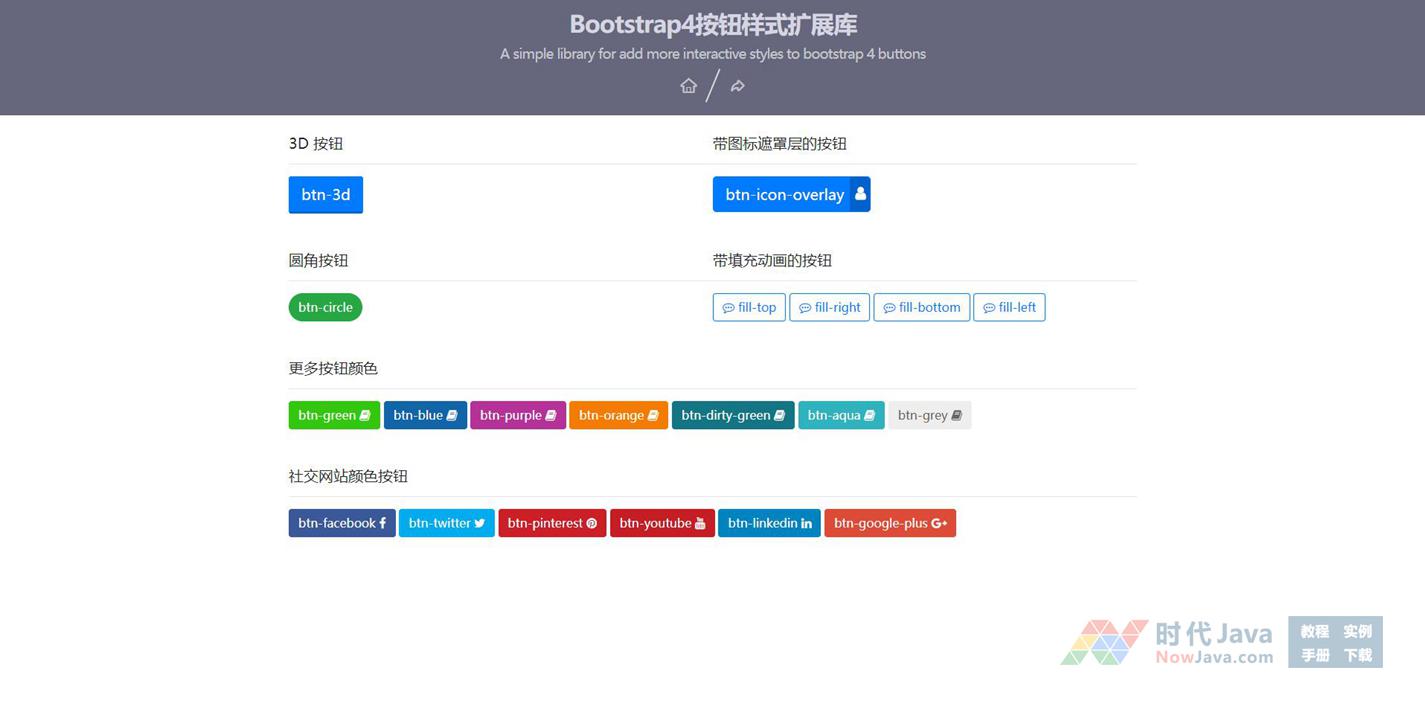Click the btn-orange button
The height and width of the screenshot is (718, 1425).
[618, 415]
